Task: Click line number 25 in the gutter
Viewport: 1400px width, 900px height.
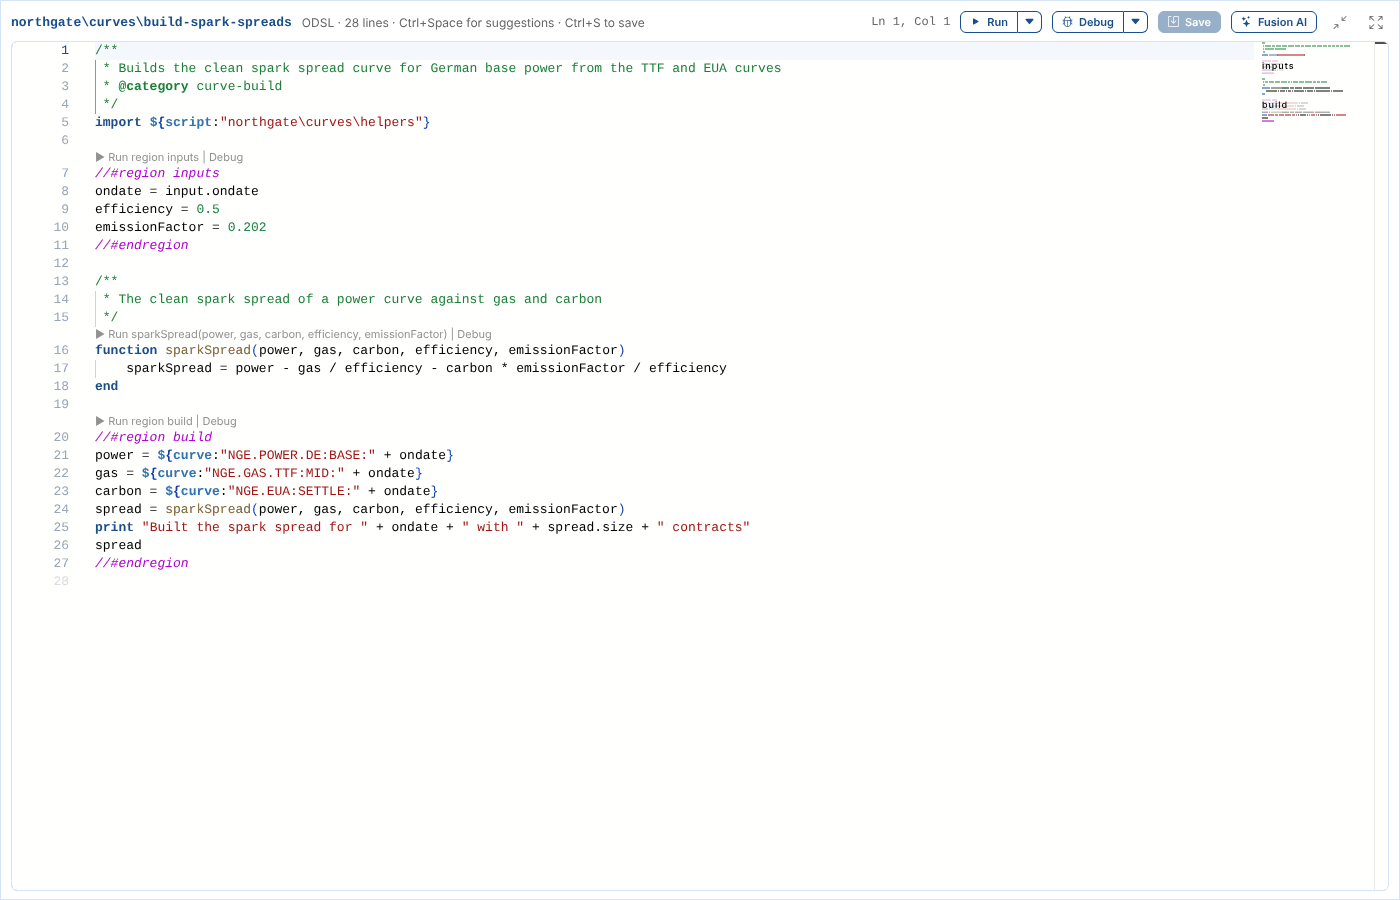Action: 61,527
